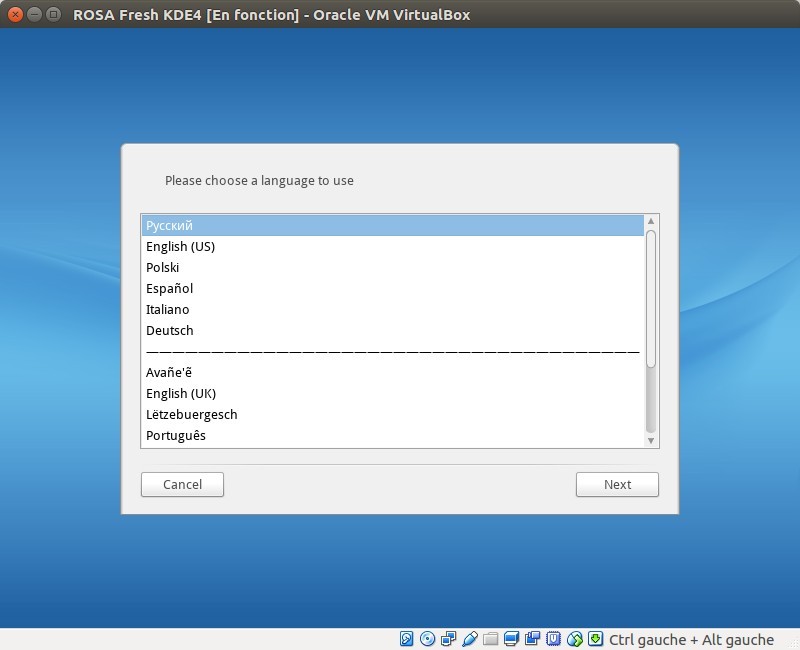The width and height of the screenshot is (800, 650).
Task: Click the Ctrl gauche + Alt gauche host key label
Action: (x=691, y=639)
